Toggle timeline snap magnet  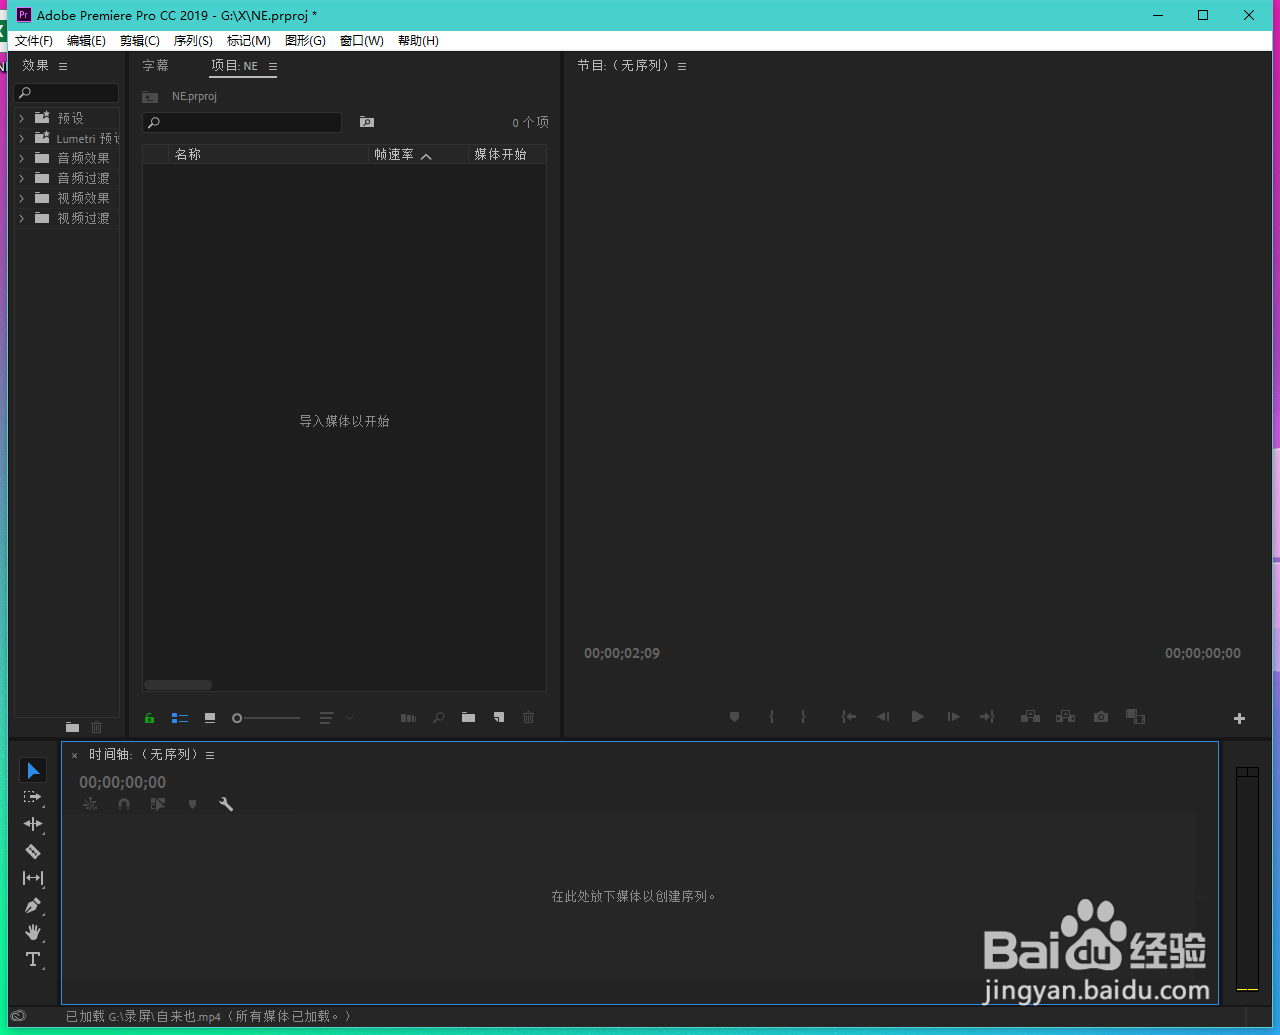124,804
